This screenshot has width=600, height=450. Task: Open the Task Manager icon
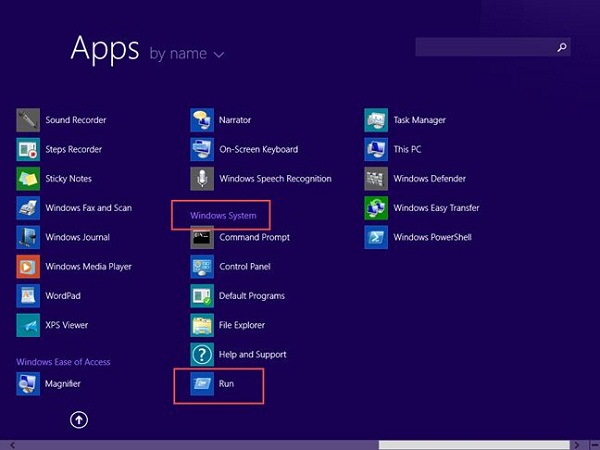(376, 120)
